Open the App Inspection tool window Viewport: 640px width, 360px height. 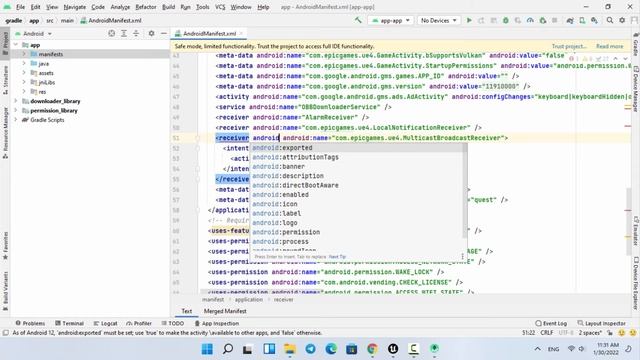pos(217,323)
